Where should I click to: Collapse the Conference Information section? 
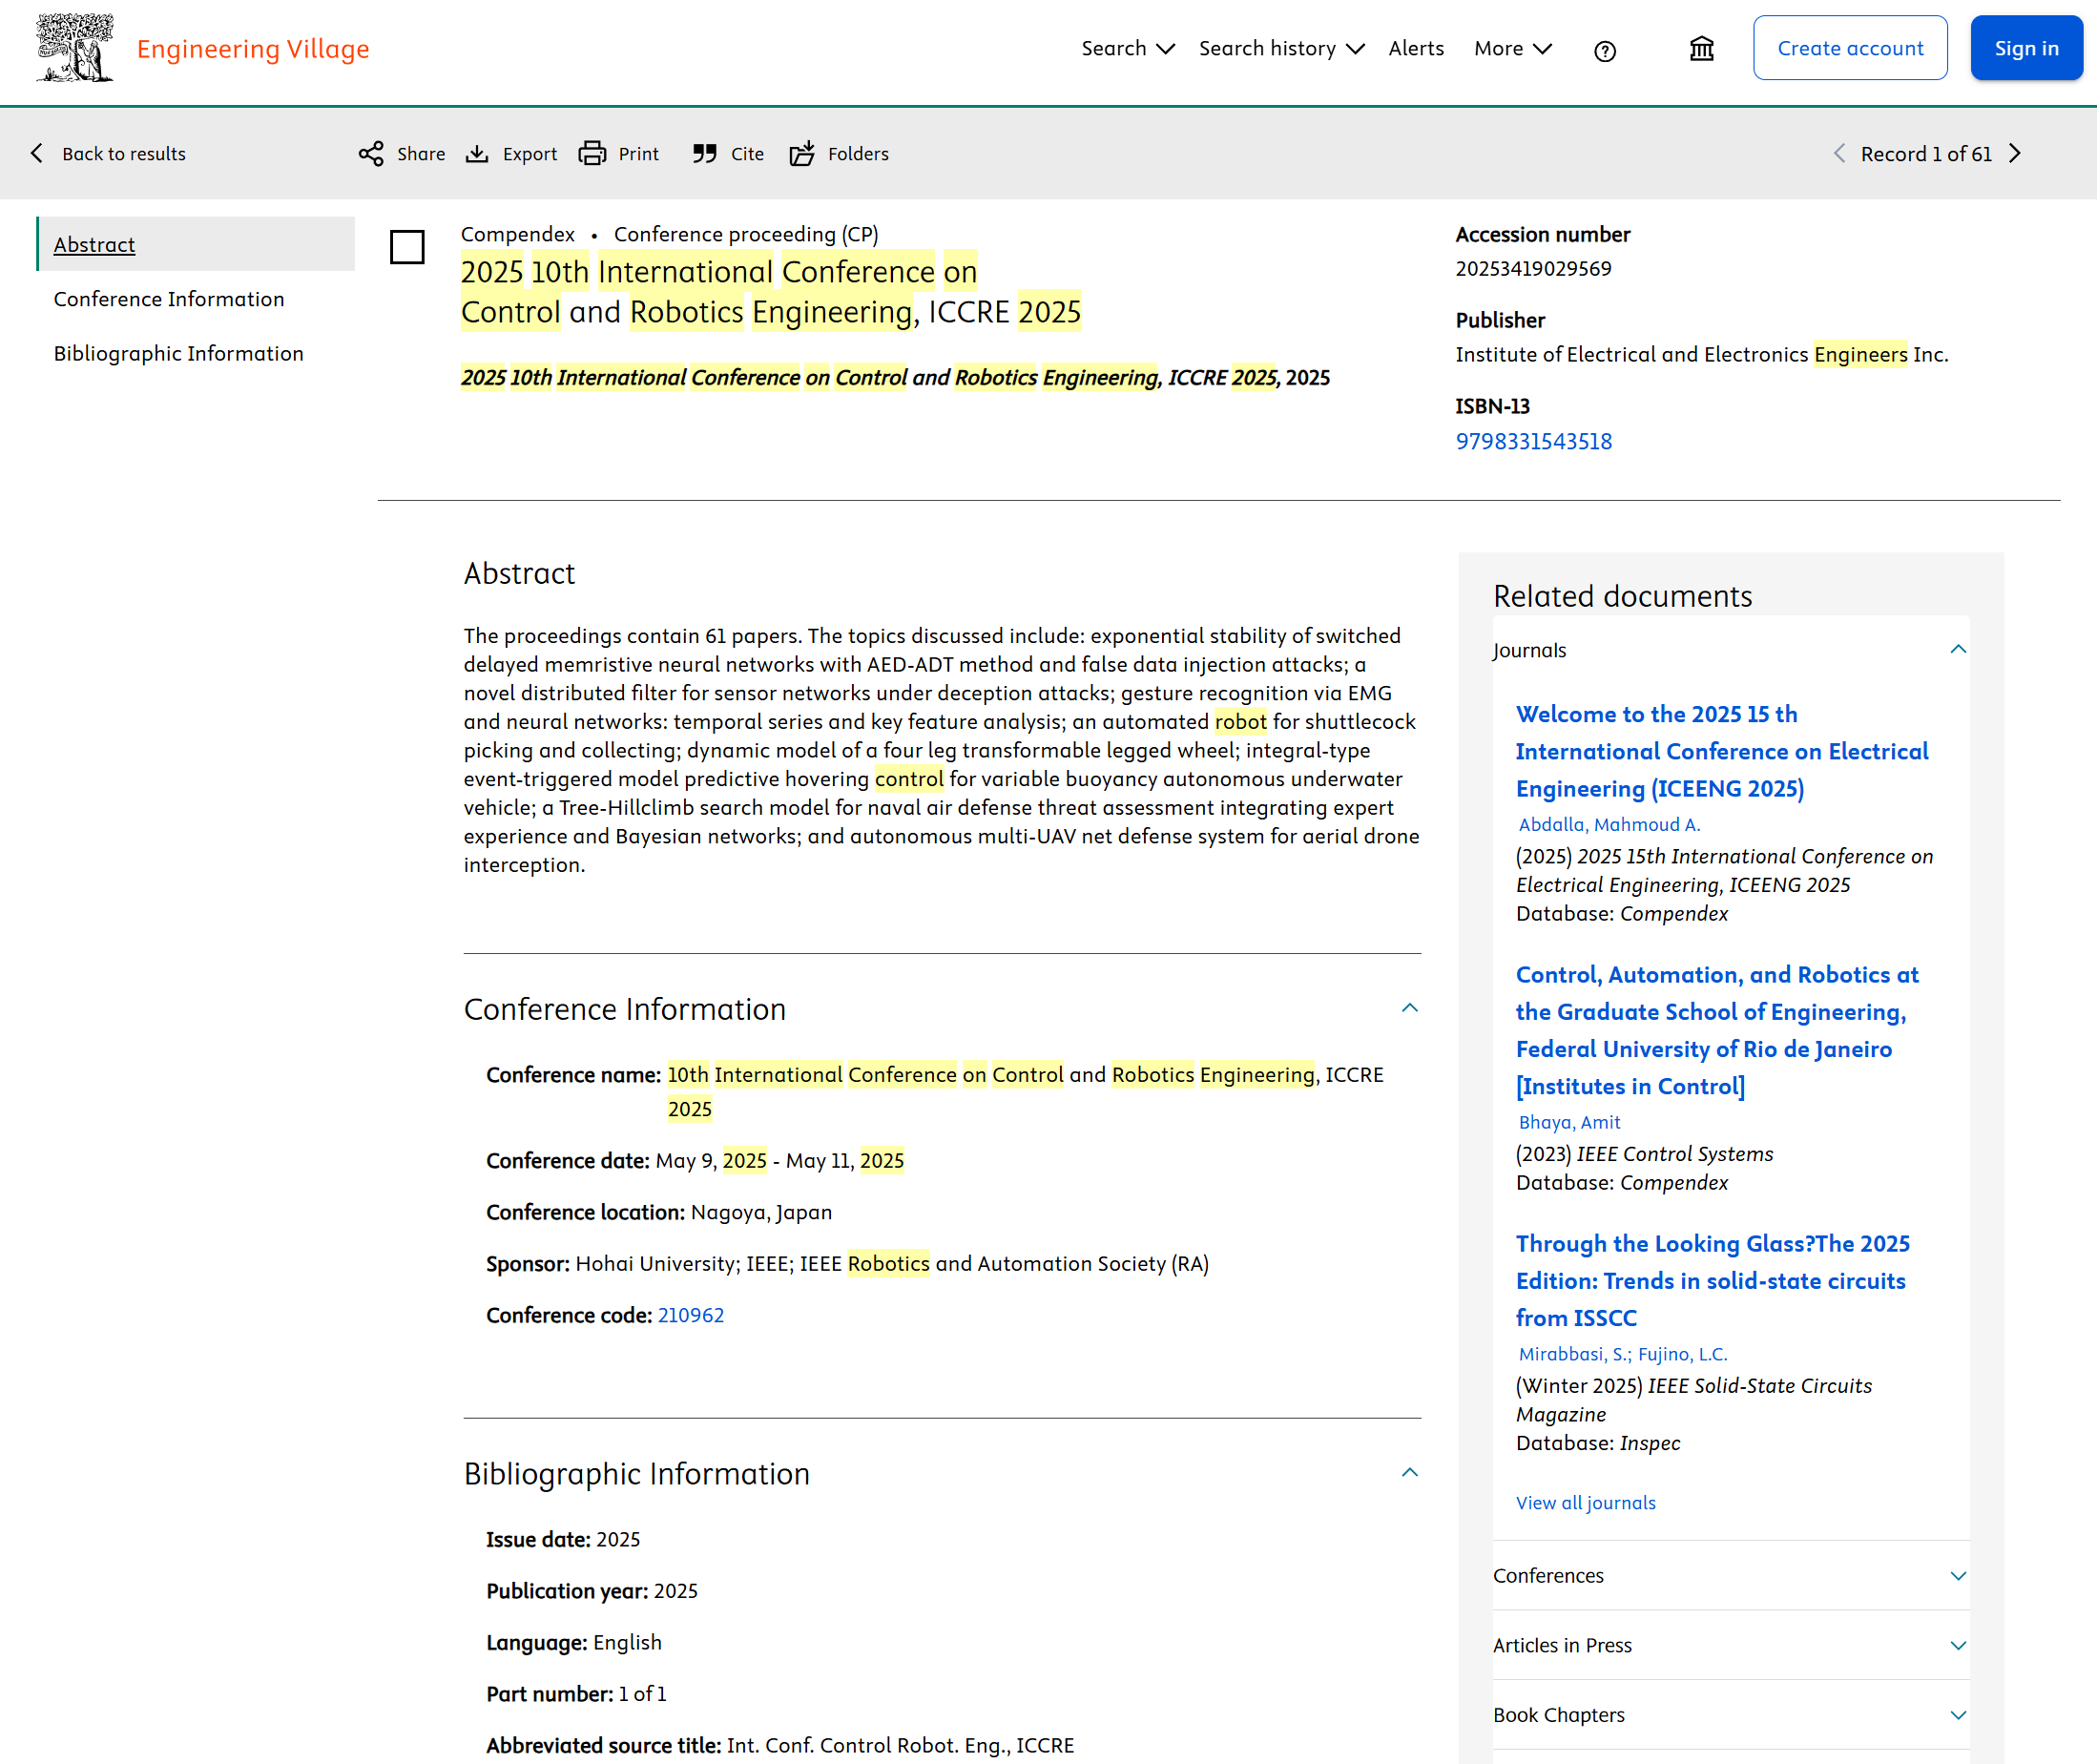[1409, 1008]
